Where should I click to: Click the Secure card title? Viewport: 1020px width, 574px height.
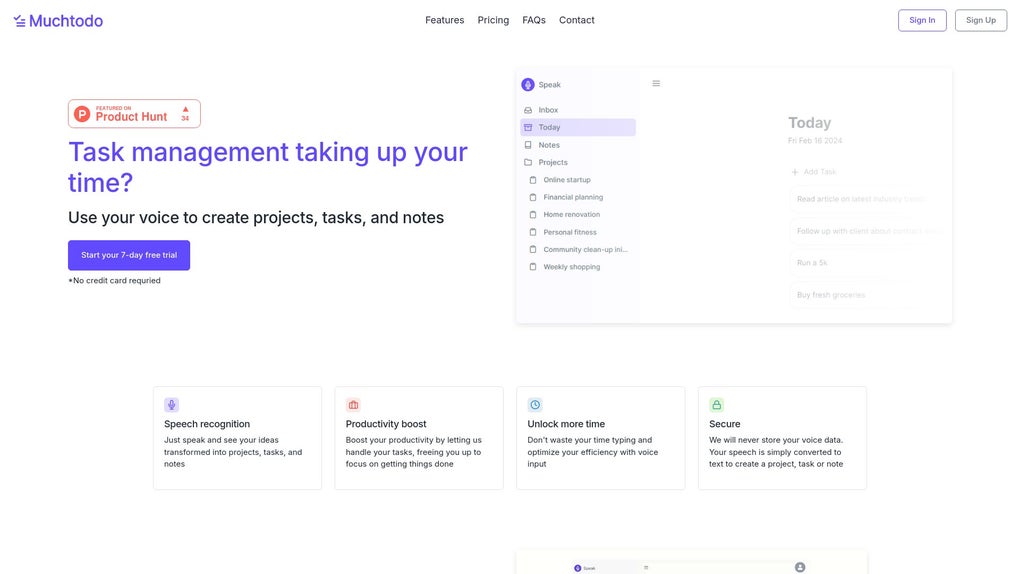pyautogui.click(x=725, y=424)
